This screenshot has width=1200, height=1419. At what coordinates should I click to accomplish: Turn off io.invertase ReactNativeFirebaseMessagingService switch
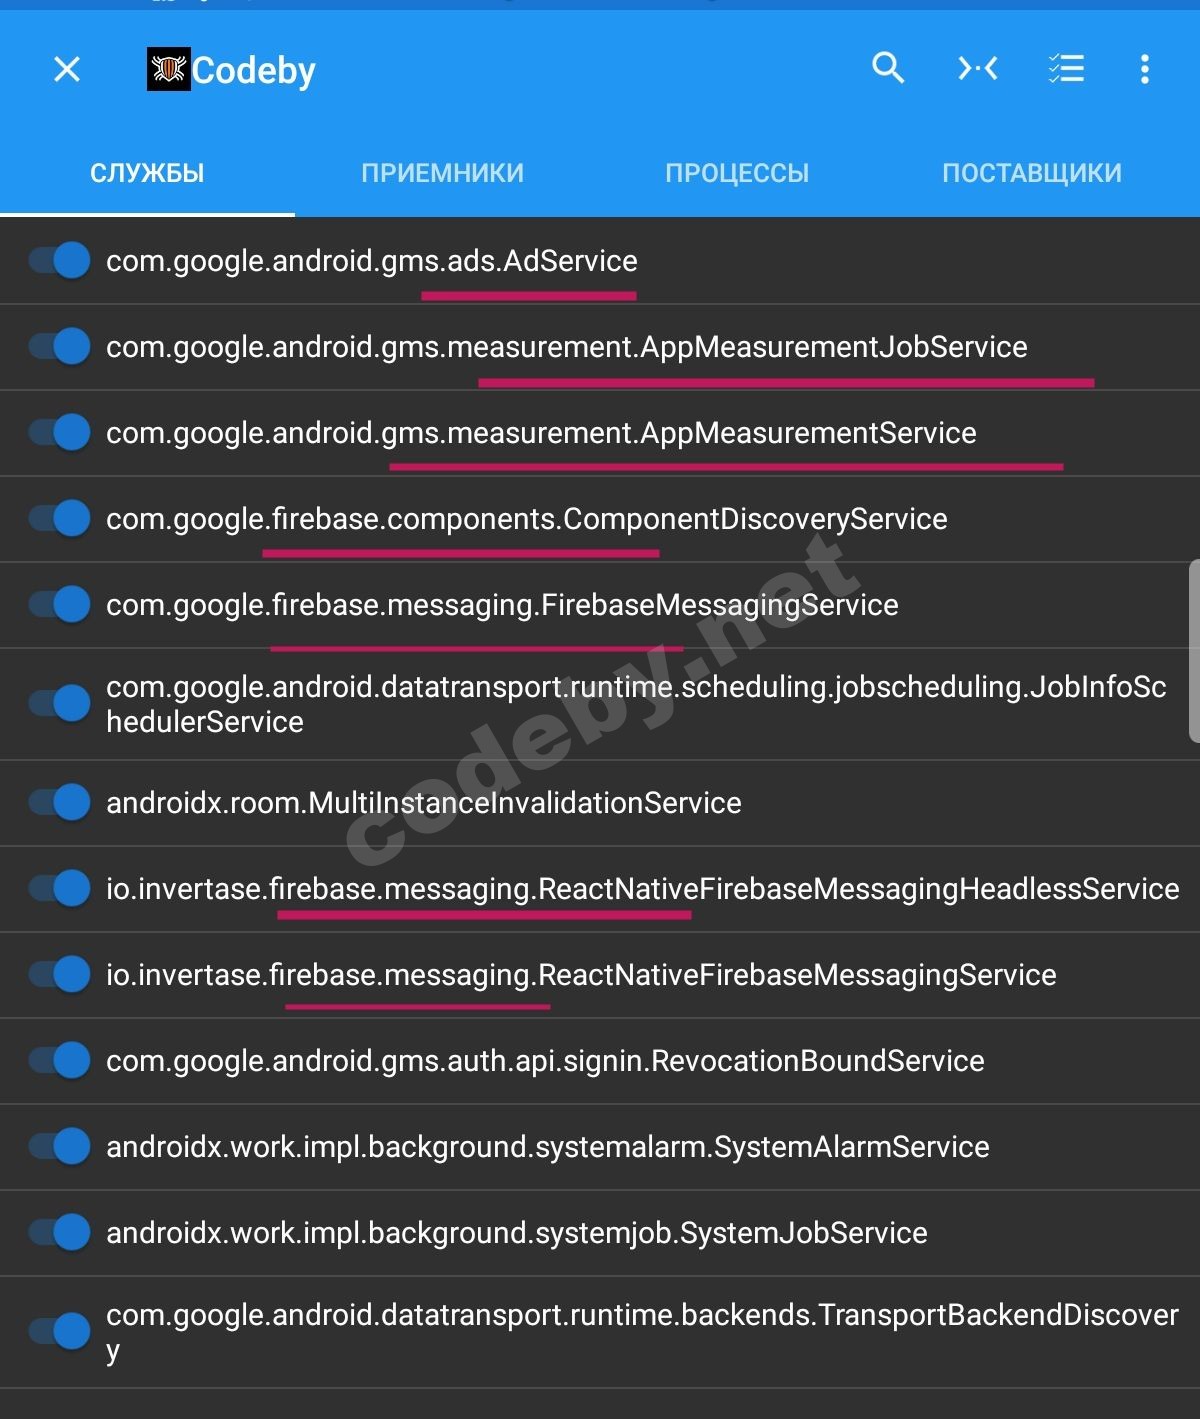coord(60,974)
